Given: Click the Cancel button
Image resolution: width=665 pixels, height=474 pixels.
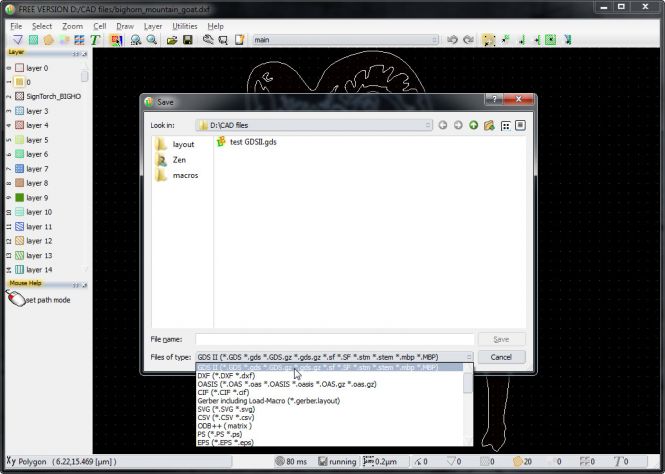Looking at the screenshot, I should click(x=501, y=357).
